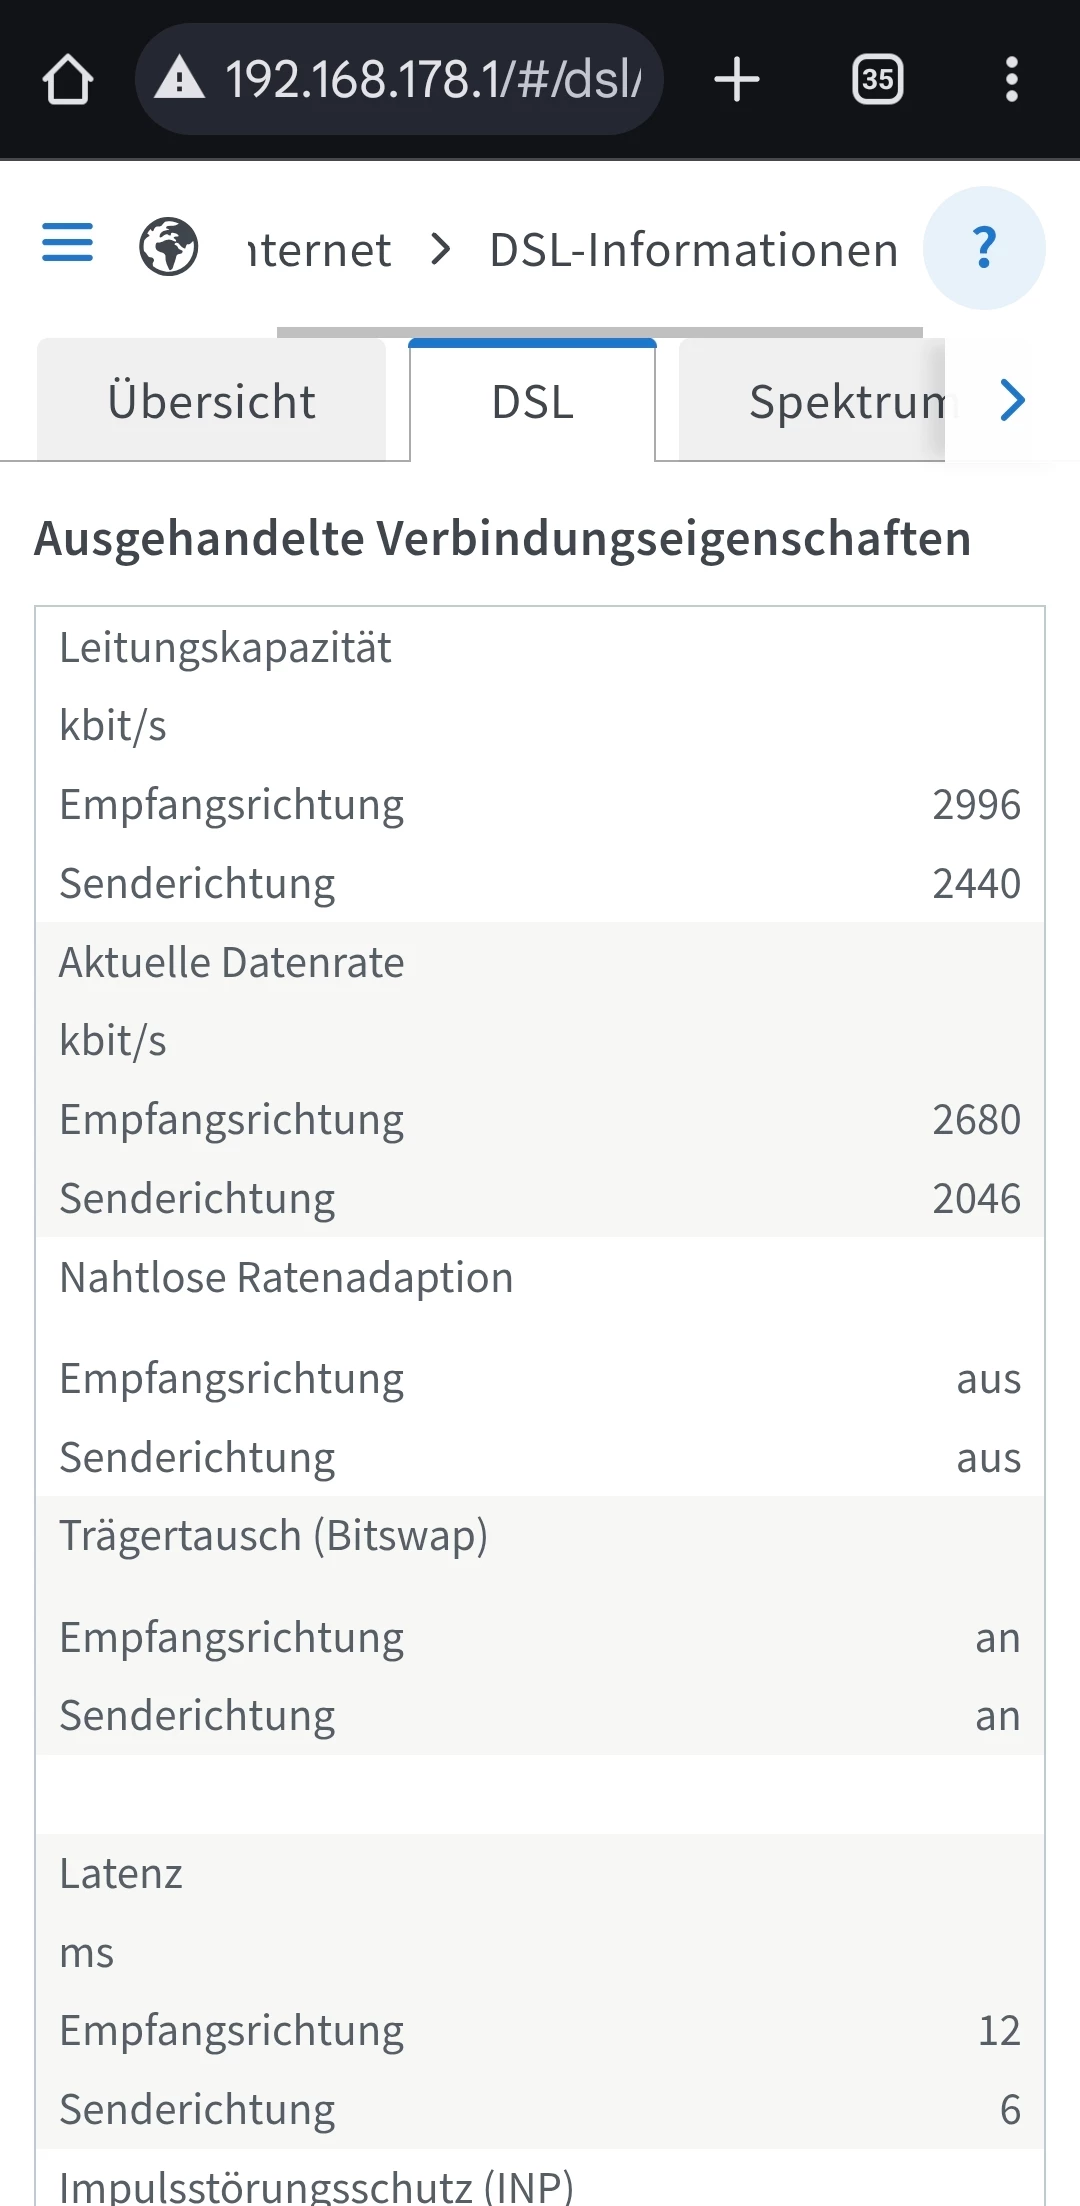Image resolution: width=1080 pixels, height=2206 pixels.
Task: Tap the browser home icon
Action: pos(68,80)
